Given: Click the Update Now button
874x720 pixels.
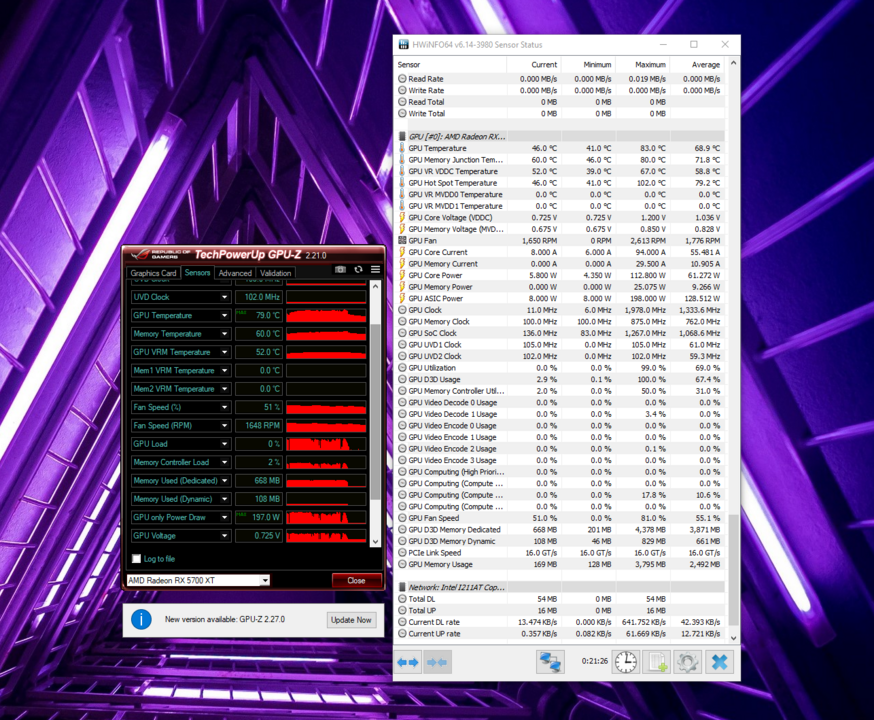Looking at the screenshot, I should click(x=351, y=620).
